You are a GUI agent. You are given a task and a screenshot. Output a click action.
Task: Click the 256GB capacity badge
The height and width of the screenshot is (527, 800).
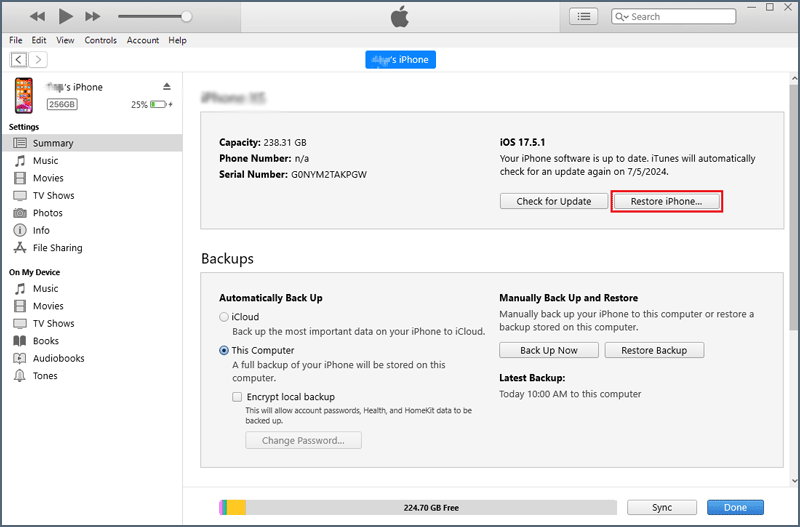coord(62,104)
